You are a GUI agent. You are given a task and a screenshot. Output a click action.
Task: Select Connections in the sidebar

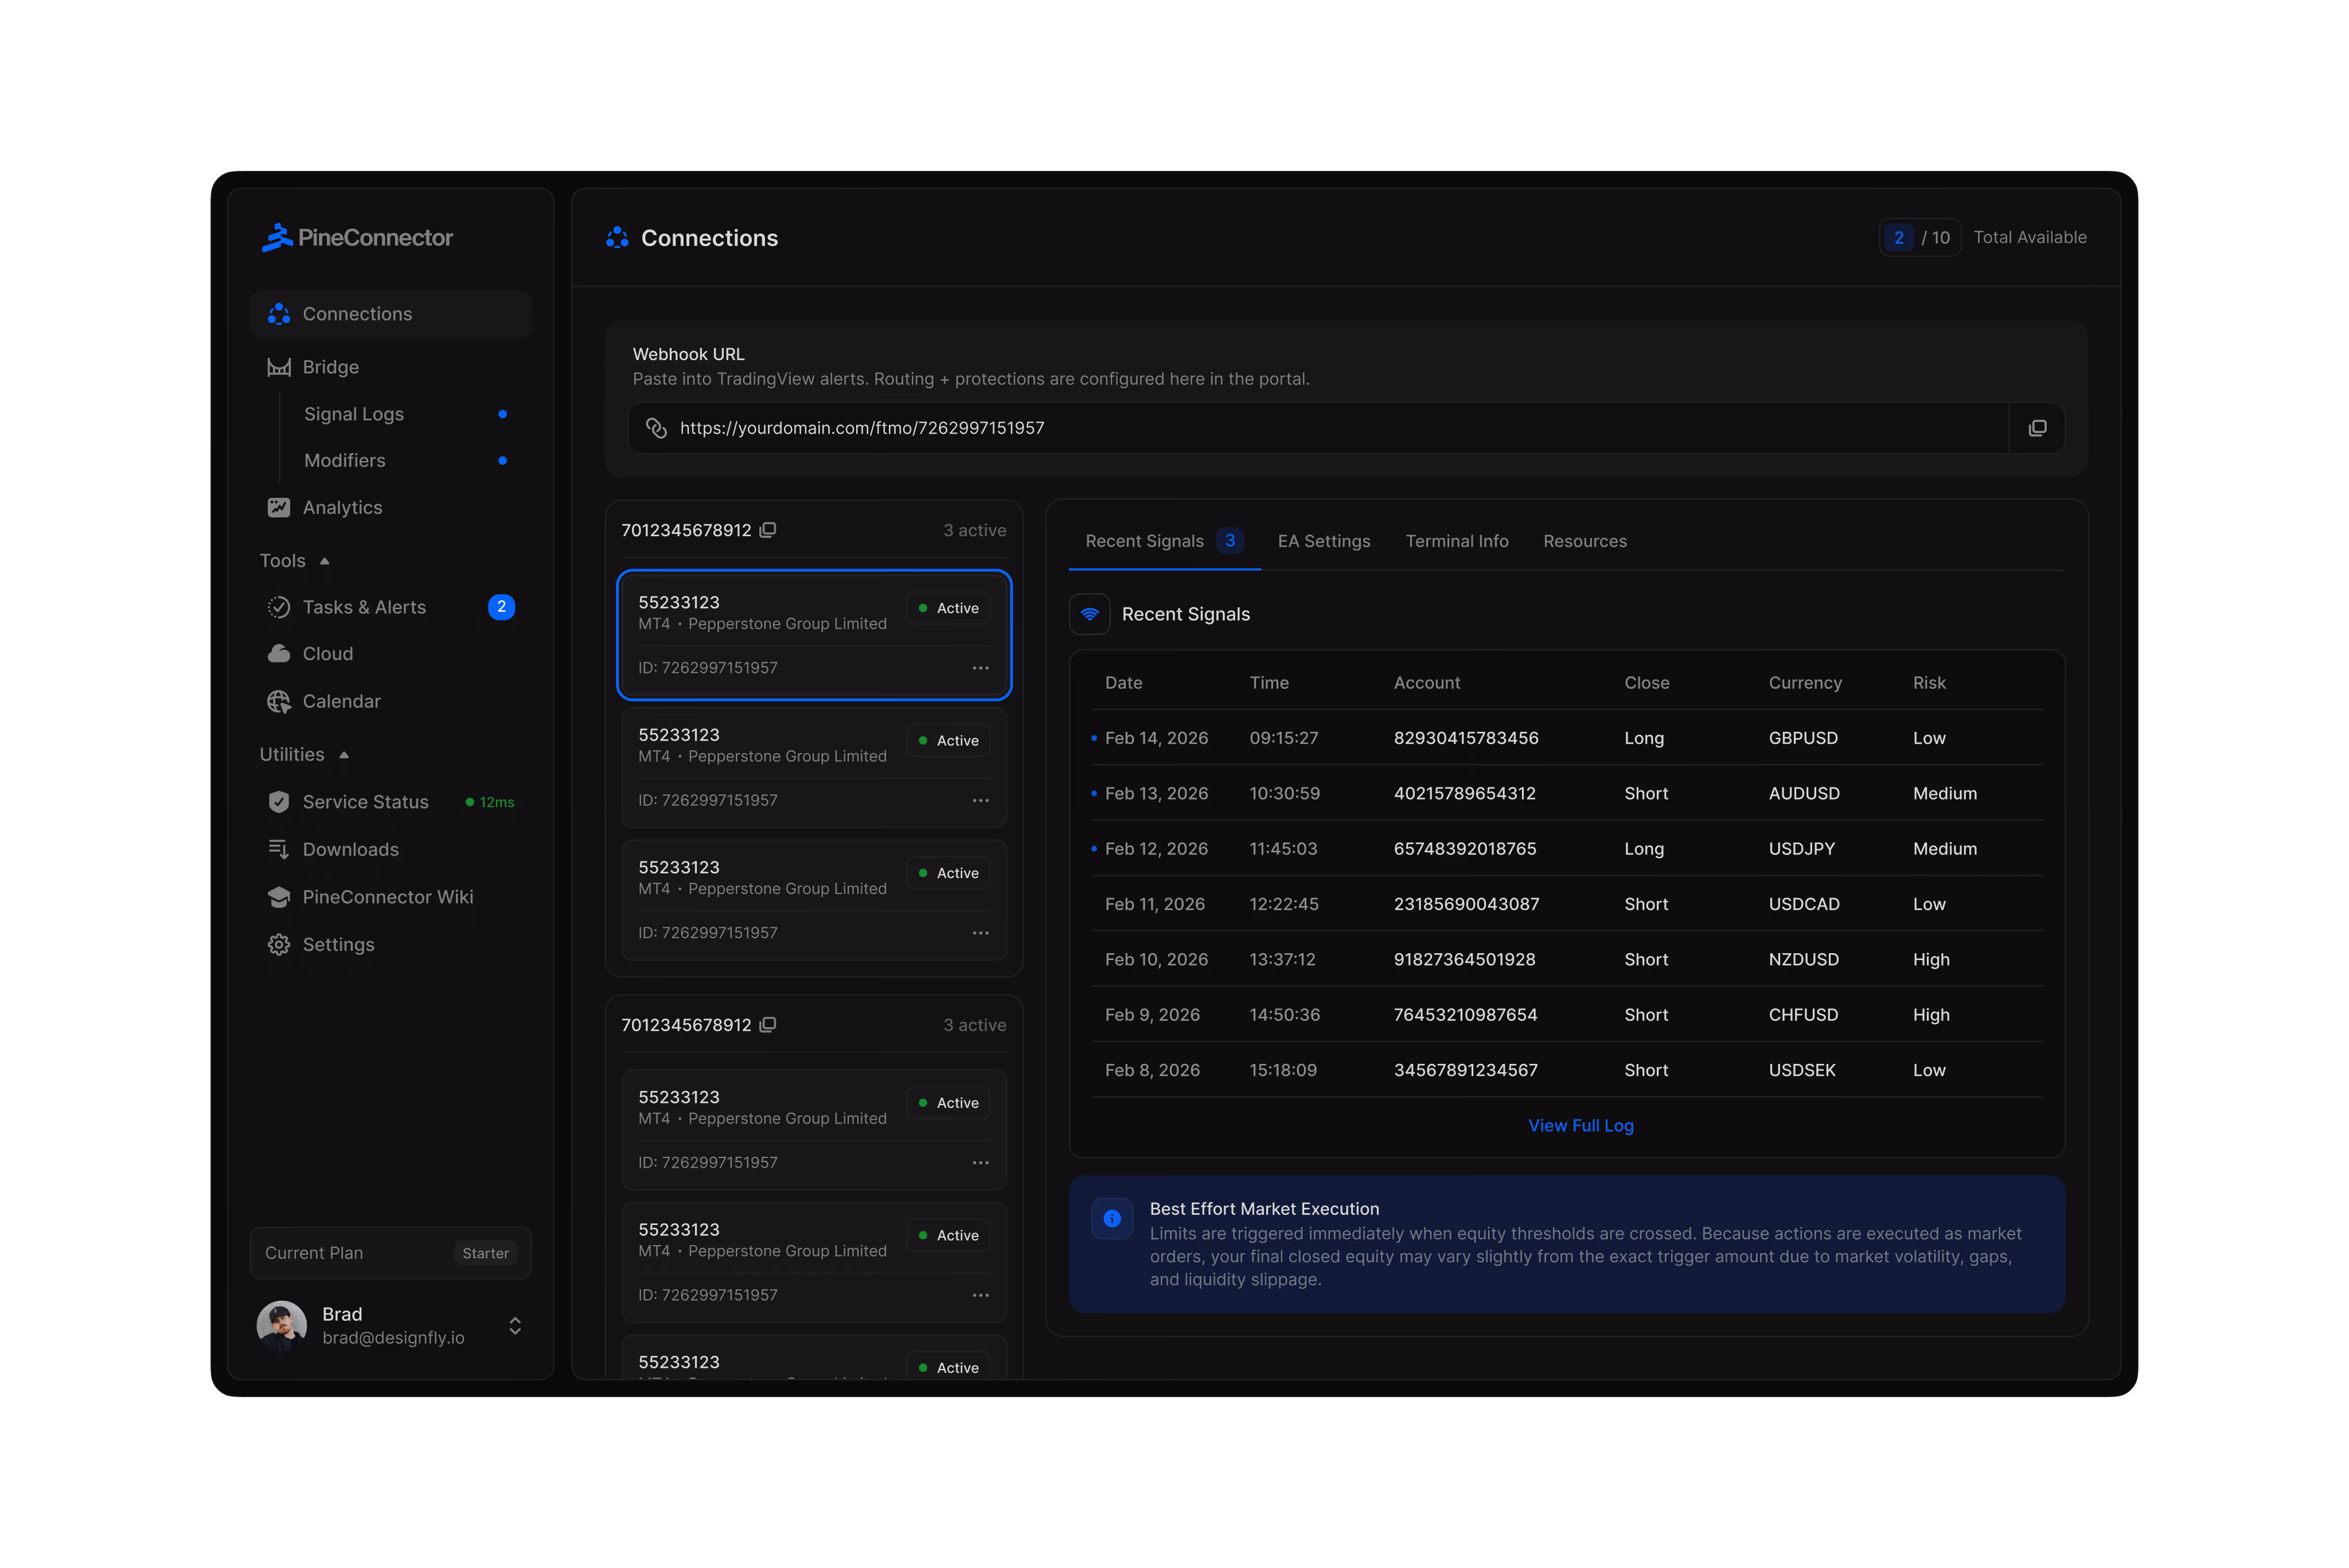(x=390, y=314)
